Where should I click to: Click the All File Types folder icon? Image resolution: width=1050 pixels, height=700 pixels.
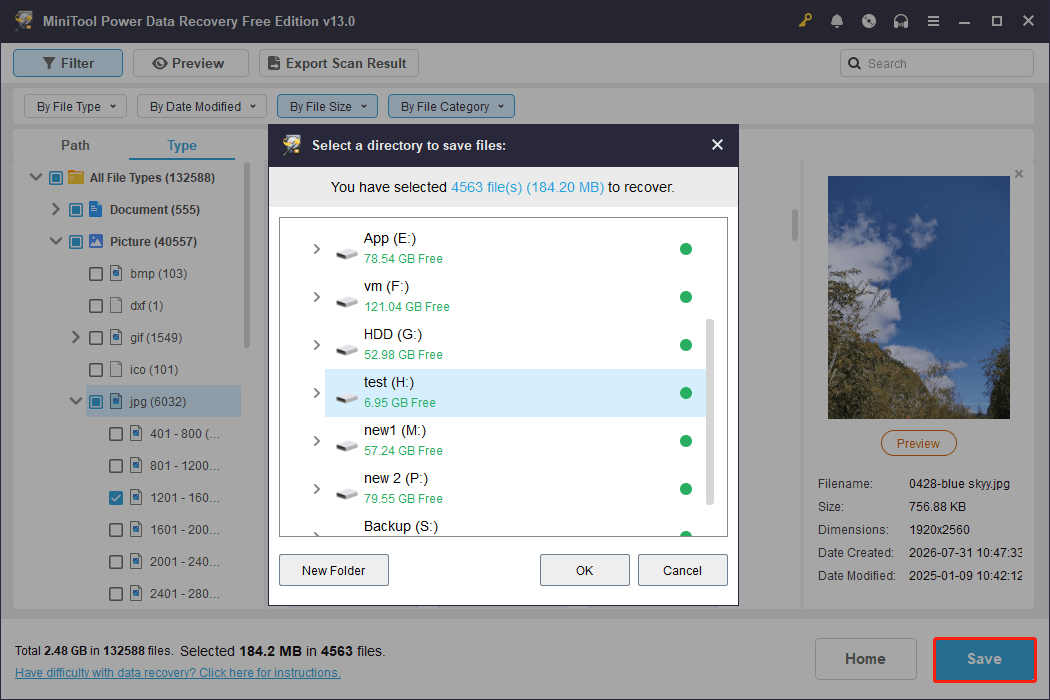click(x=76, y=178)
